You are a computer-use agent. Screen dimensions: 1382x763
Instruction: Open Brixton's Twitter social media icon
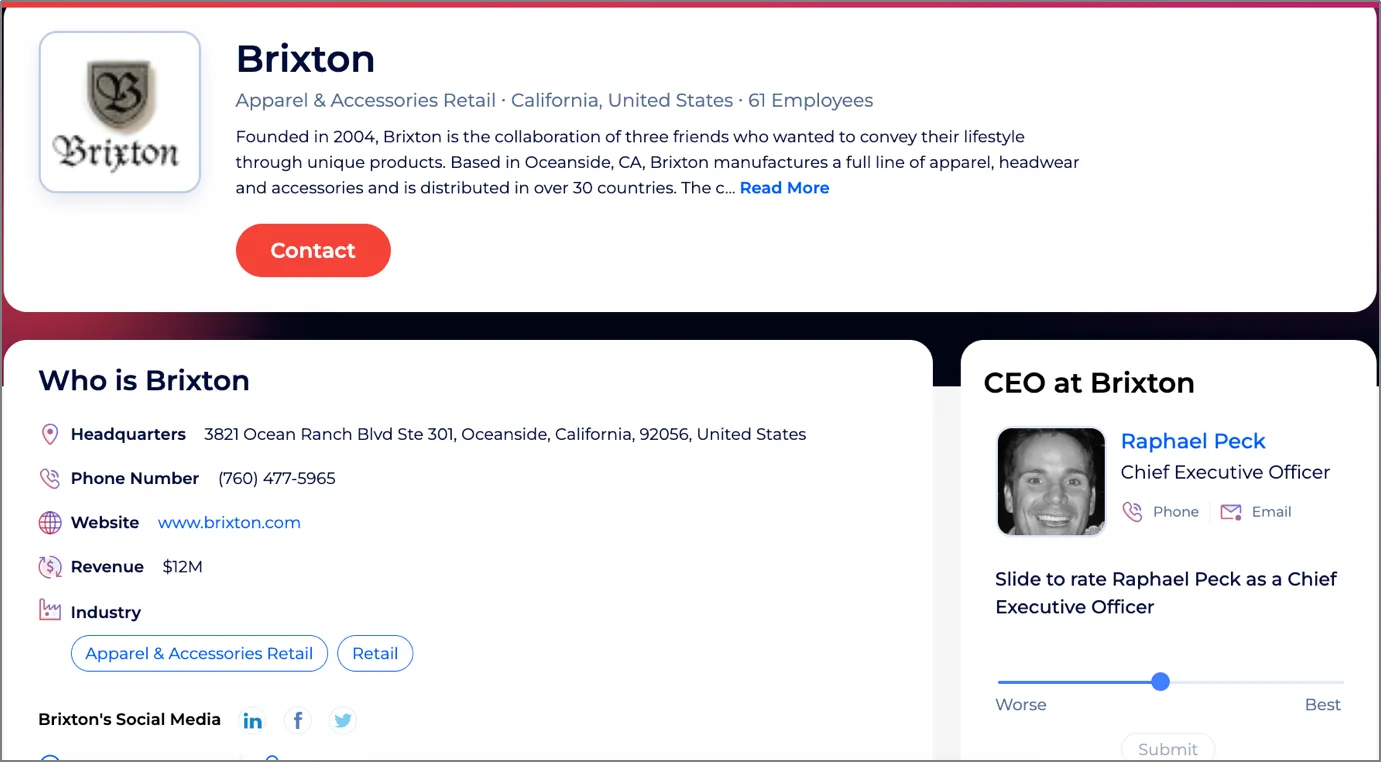coord(342,719)
